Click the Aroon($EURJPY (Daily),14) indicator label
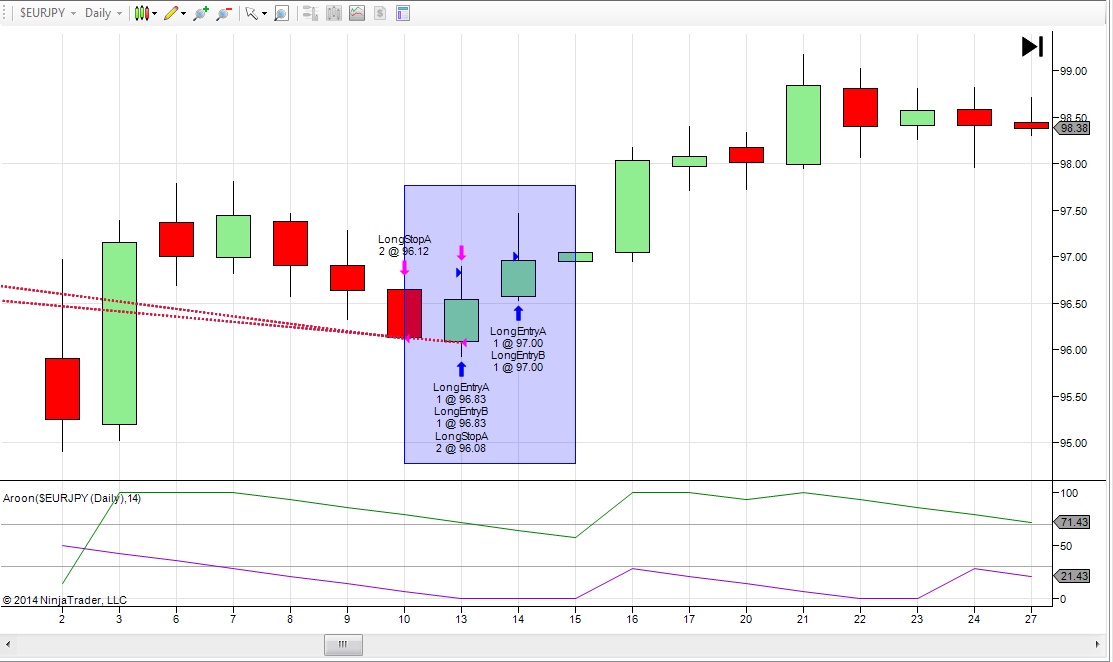Viewport: 1113px width, 662px height. [x=72, y=498]
